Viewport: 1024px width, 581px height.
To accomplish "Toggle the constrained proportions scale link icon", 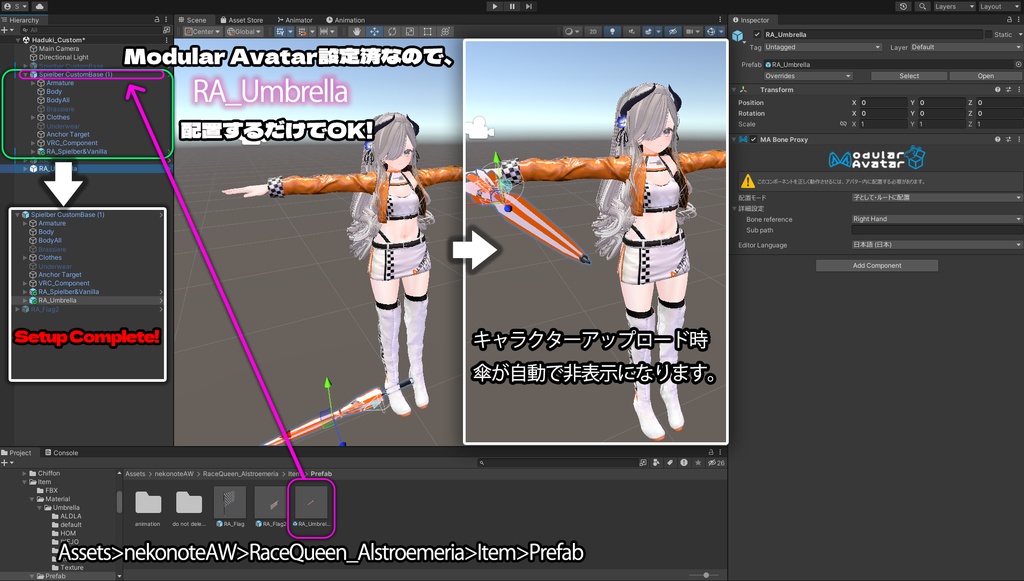I will coord(843,124).
